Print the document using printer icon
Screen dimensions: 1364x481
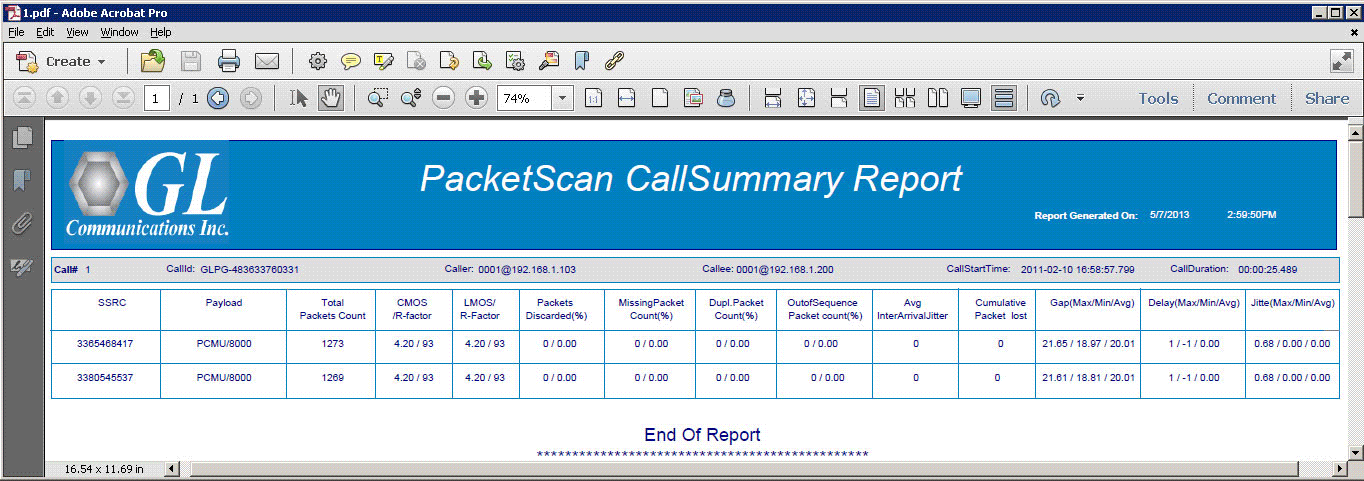pyautogui.click(x=229, y=61)
